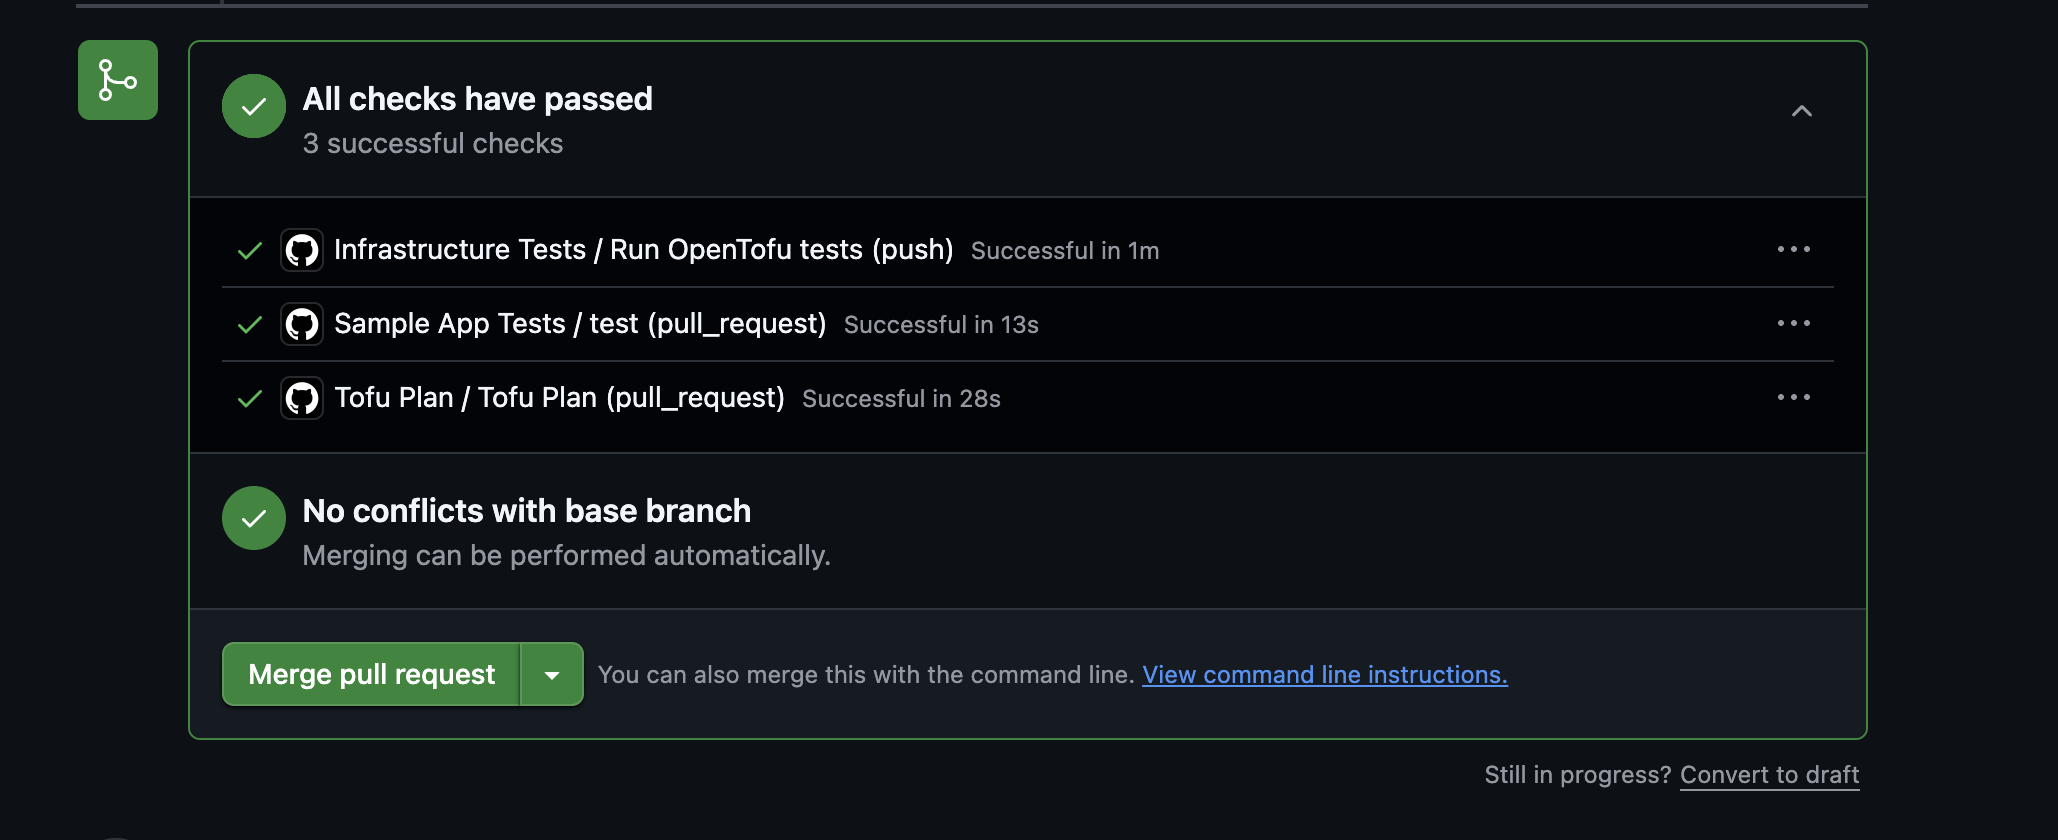Click the green tick for Infrastructure Tests
2058x840 pixels.
point(250,250)
